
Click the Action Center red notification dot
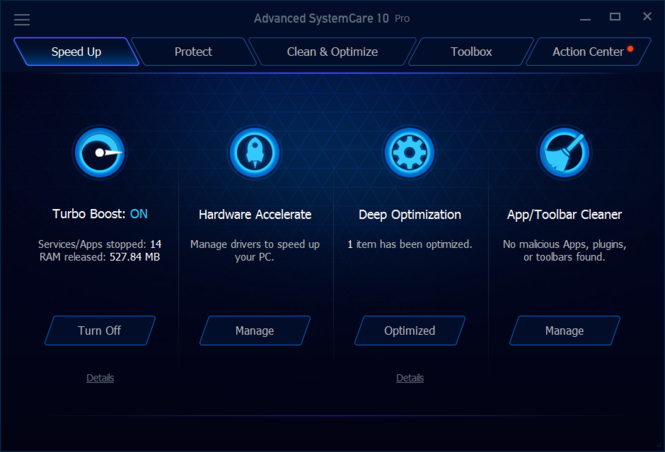point(630,49)
